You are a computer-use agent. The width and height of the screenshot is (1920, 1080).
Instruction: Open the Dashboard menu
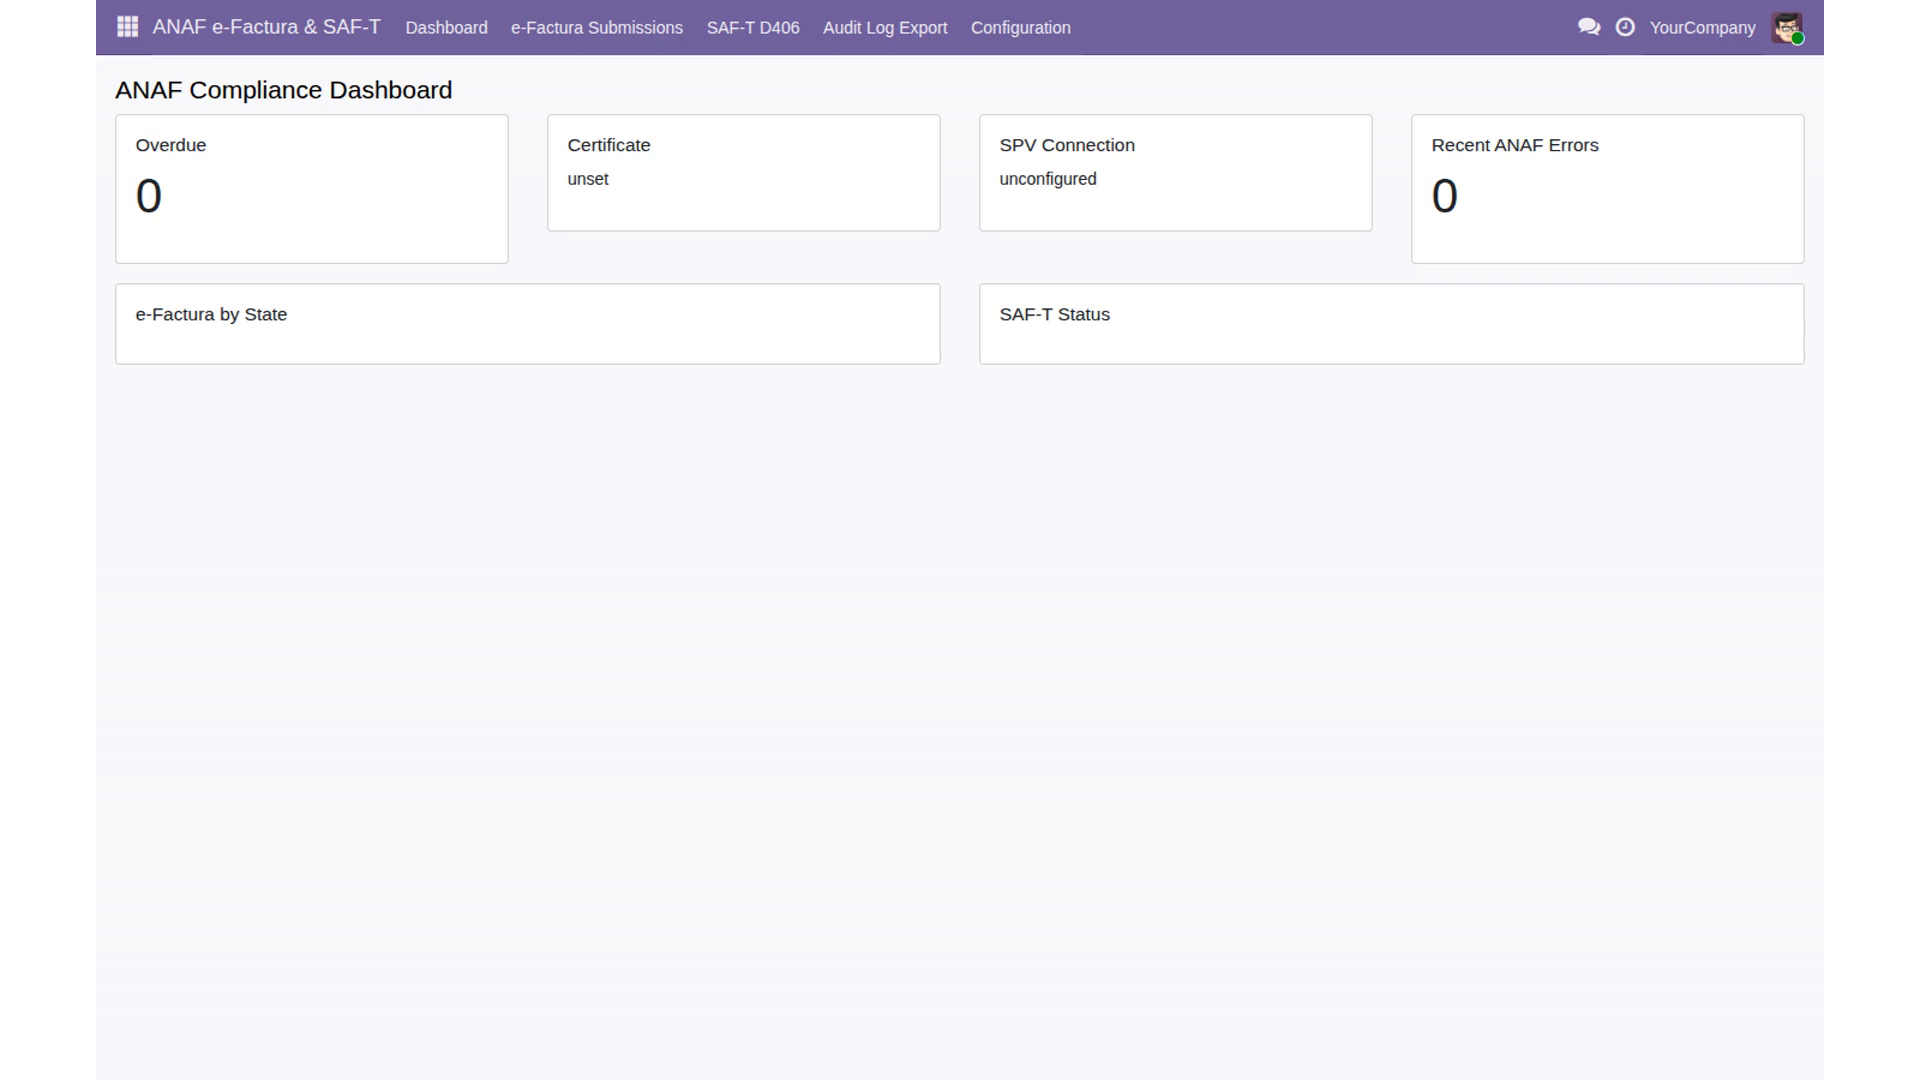[446, 28]
